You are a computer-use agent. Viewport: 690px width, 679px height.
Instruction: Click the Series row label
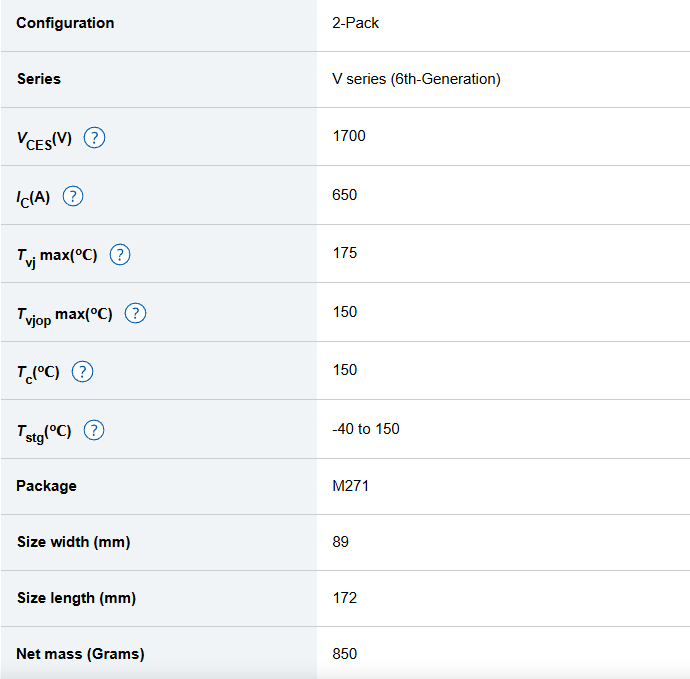click(x=39, y=79)
